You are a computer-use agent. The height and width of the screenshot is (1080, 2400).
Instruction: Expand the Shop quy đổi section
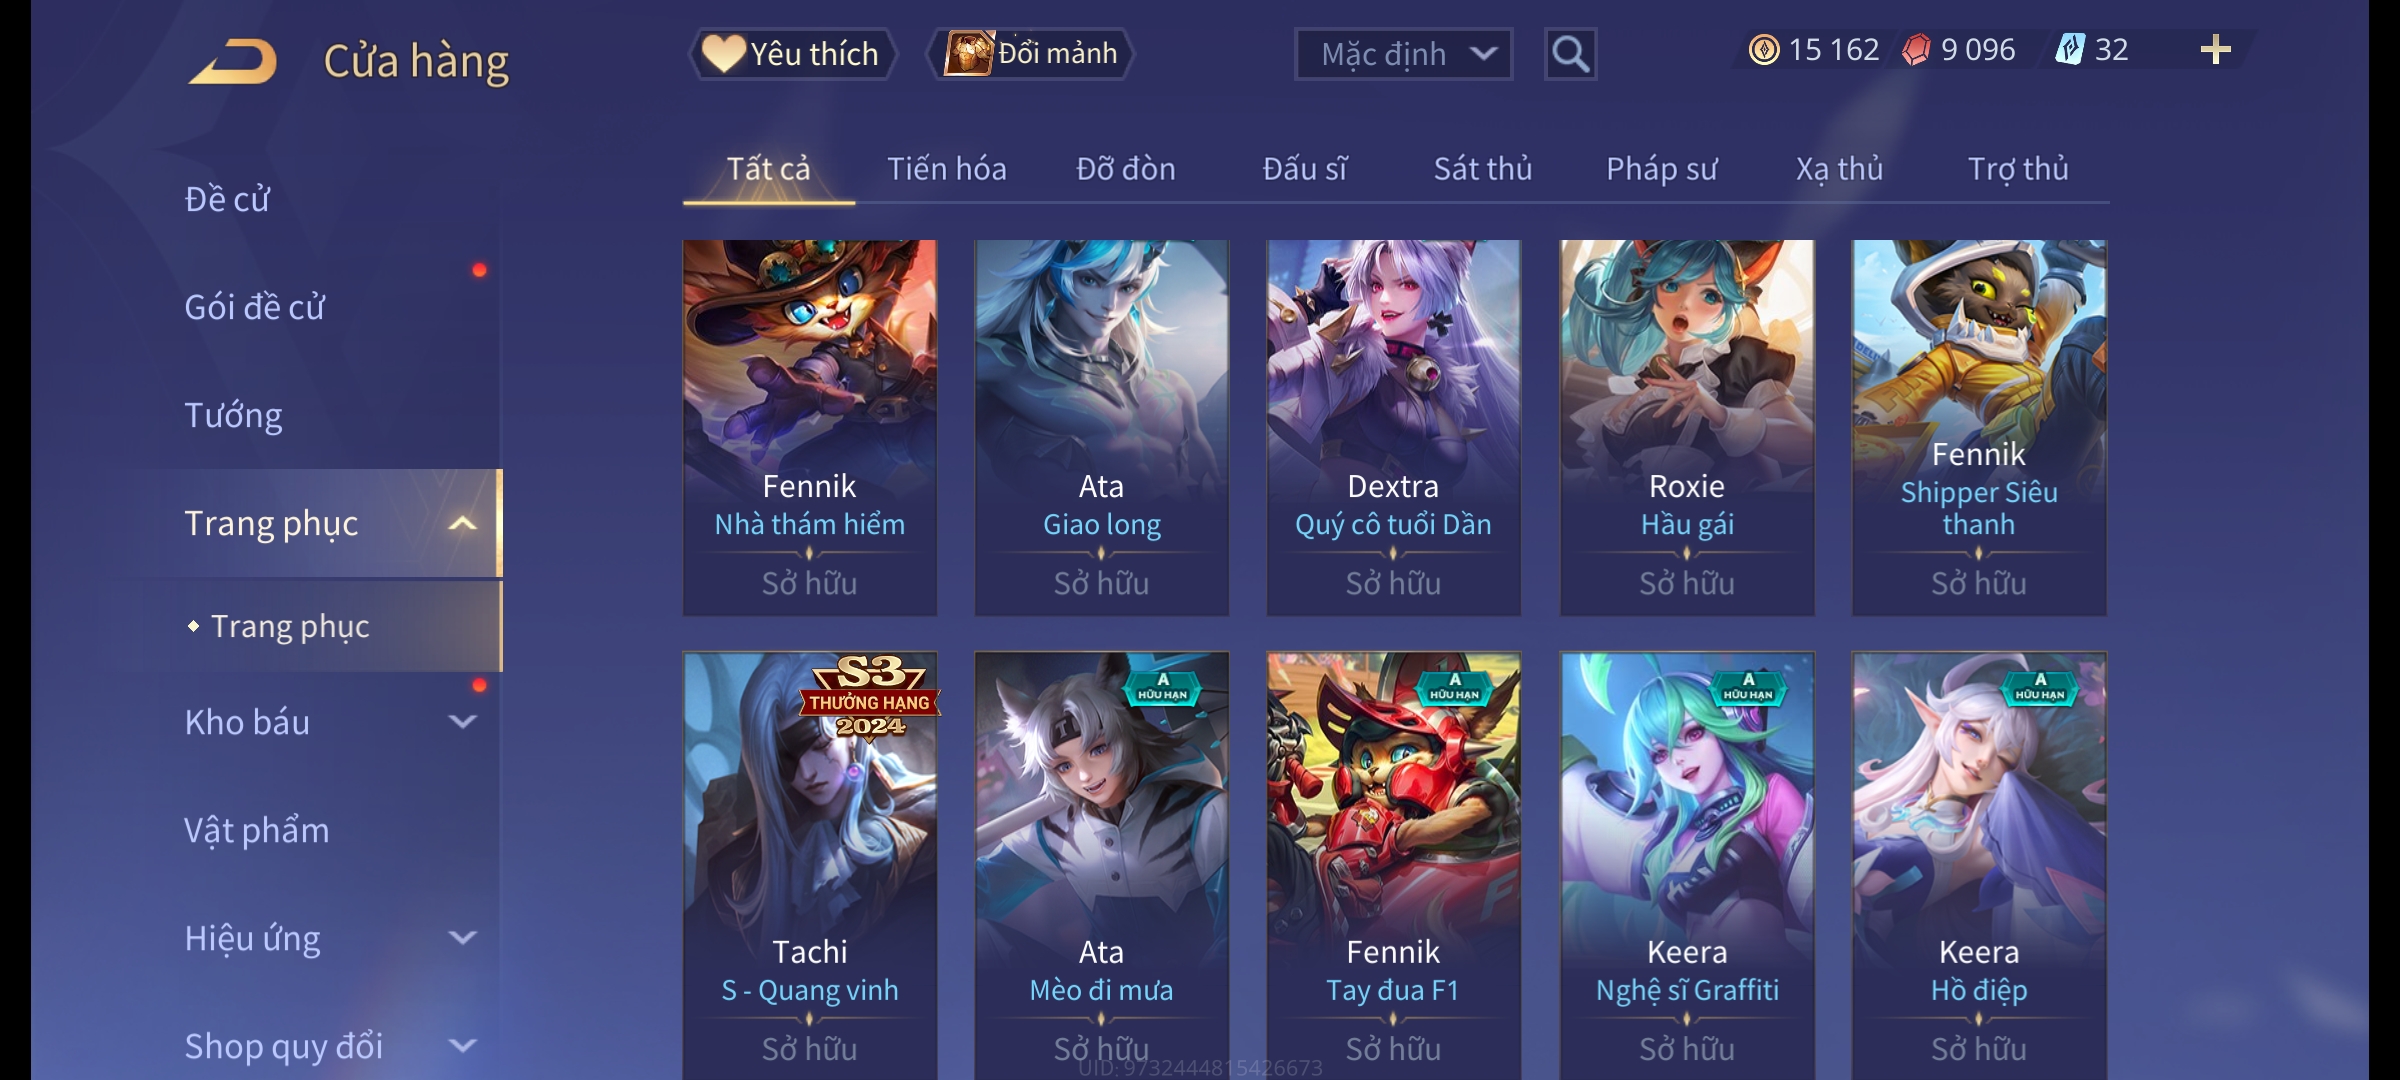tap(462, 1046)
